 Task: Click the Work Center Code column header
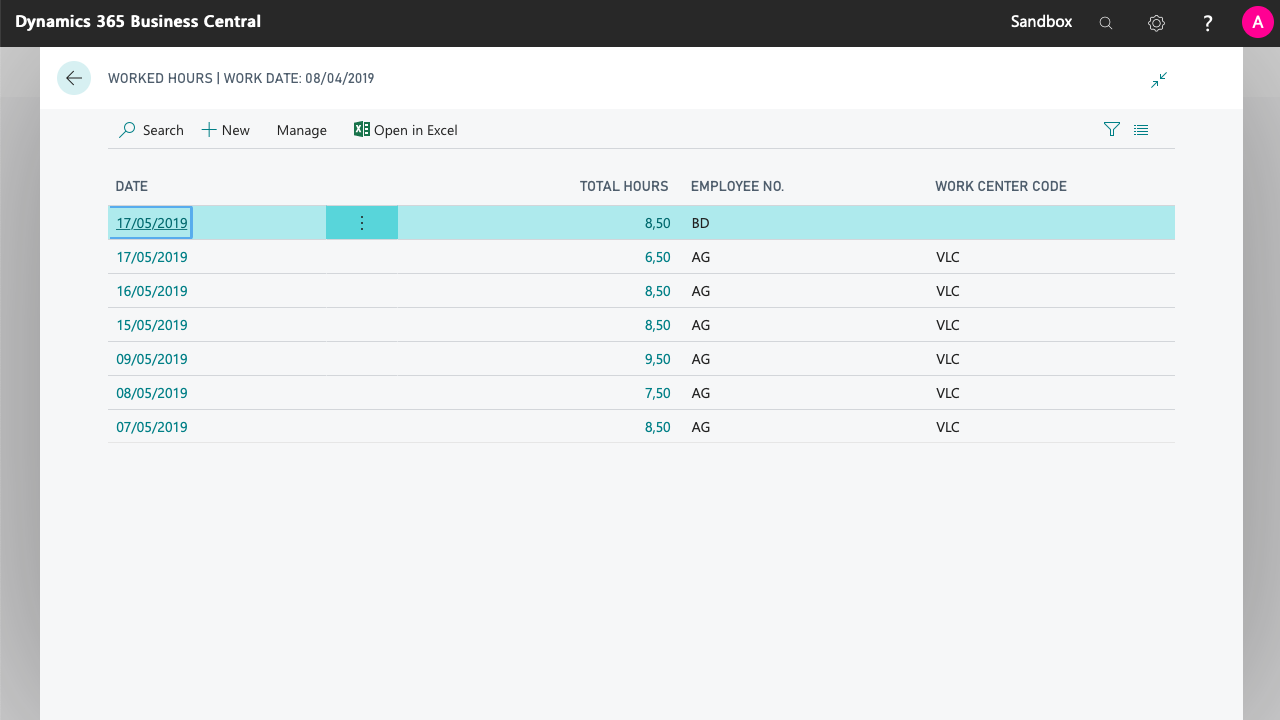pos(1000,186)
